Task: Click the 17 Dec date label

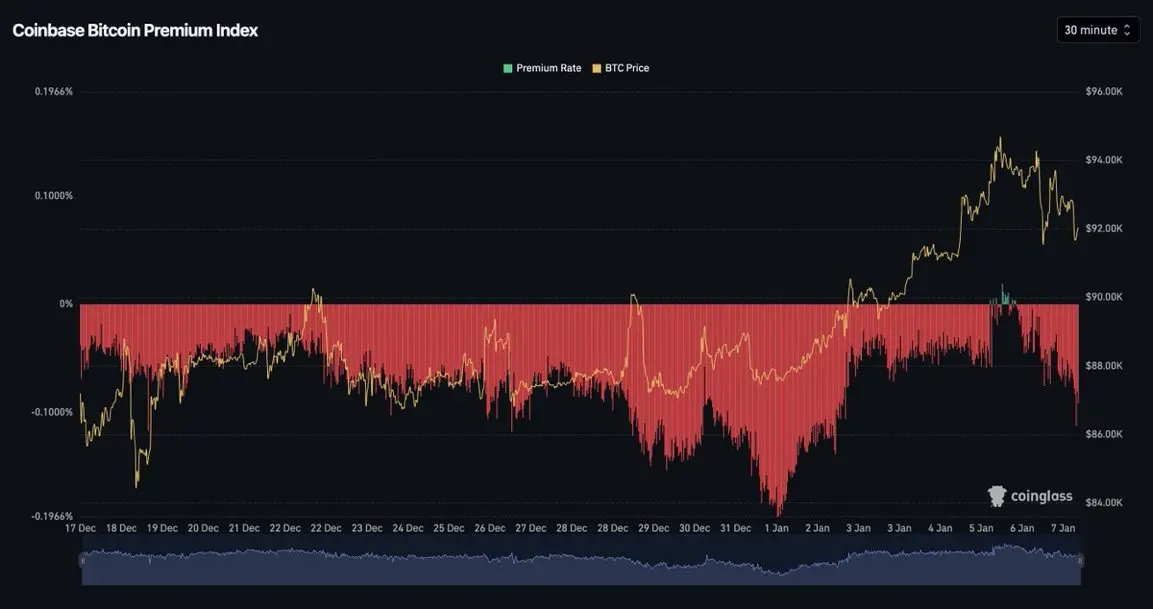Action: 80,528
